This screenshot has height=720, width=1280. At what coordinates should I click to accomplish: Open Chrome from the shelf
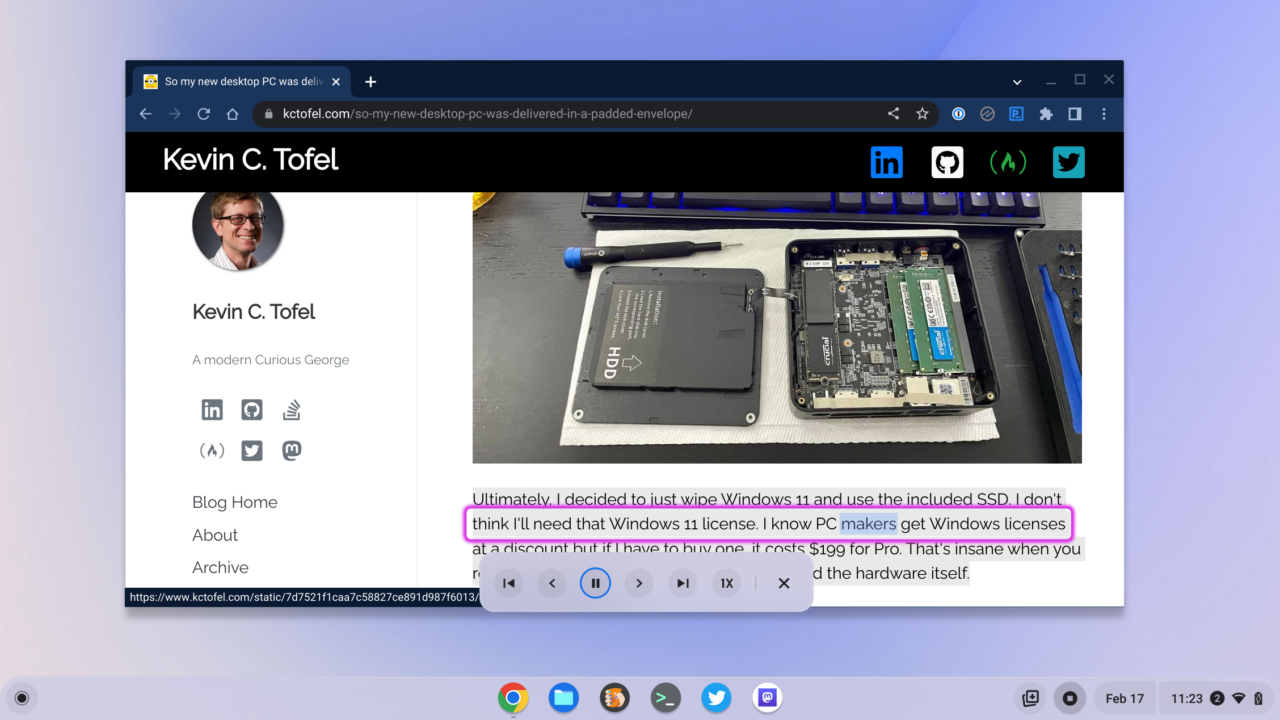pyautogui.click(x=513, y=698)
